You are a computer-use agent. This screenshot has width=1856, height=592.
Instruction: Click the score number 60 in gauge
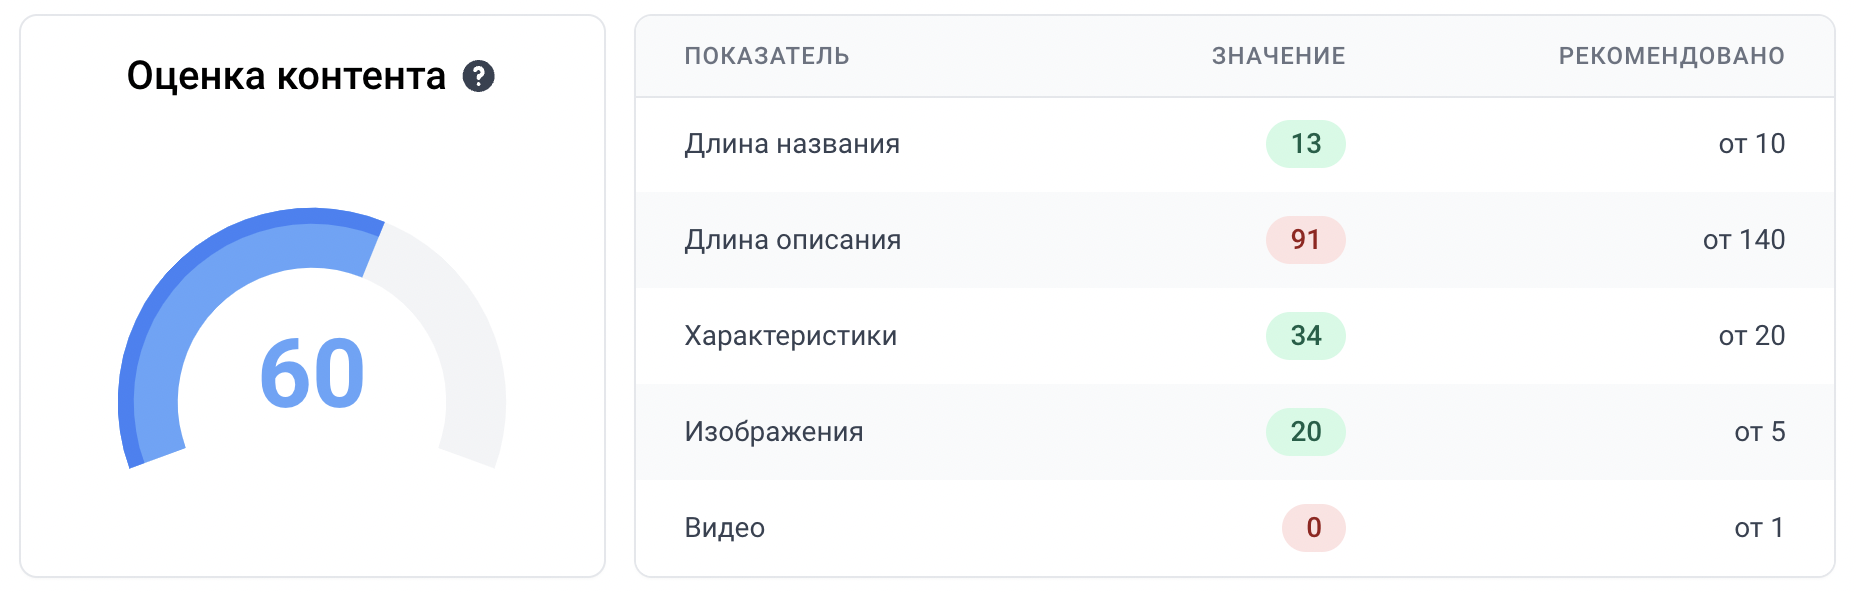312,374
